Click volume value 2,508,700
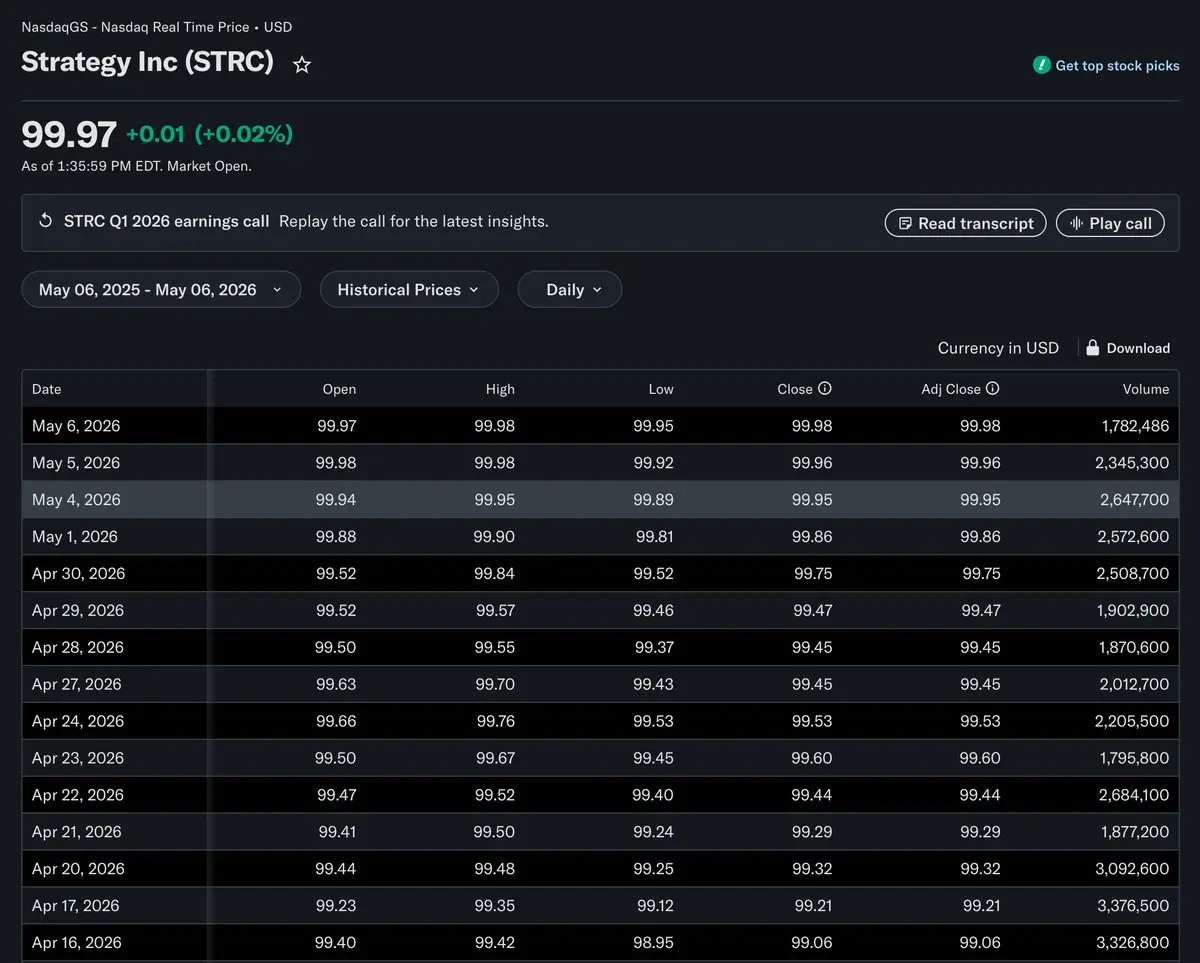The width and height of the screenshot is (1200, 963). pyautogui.click(x=1132, y=574)
